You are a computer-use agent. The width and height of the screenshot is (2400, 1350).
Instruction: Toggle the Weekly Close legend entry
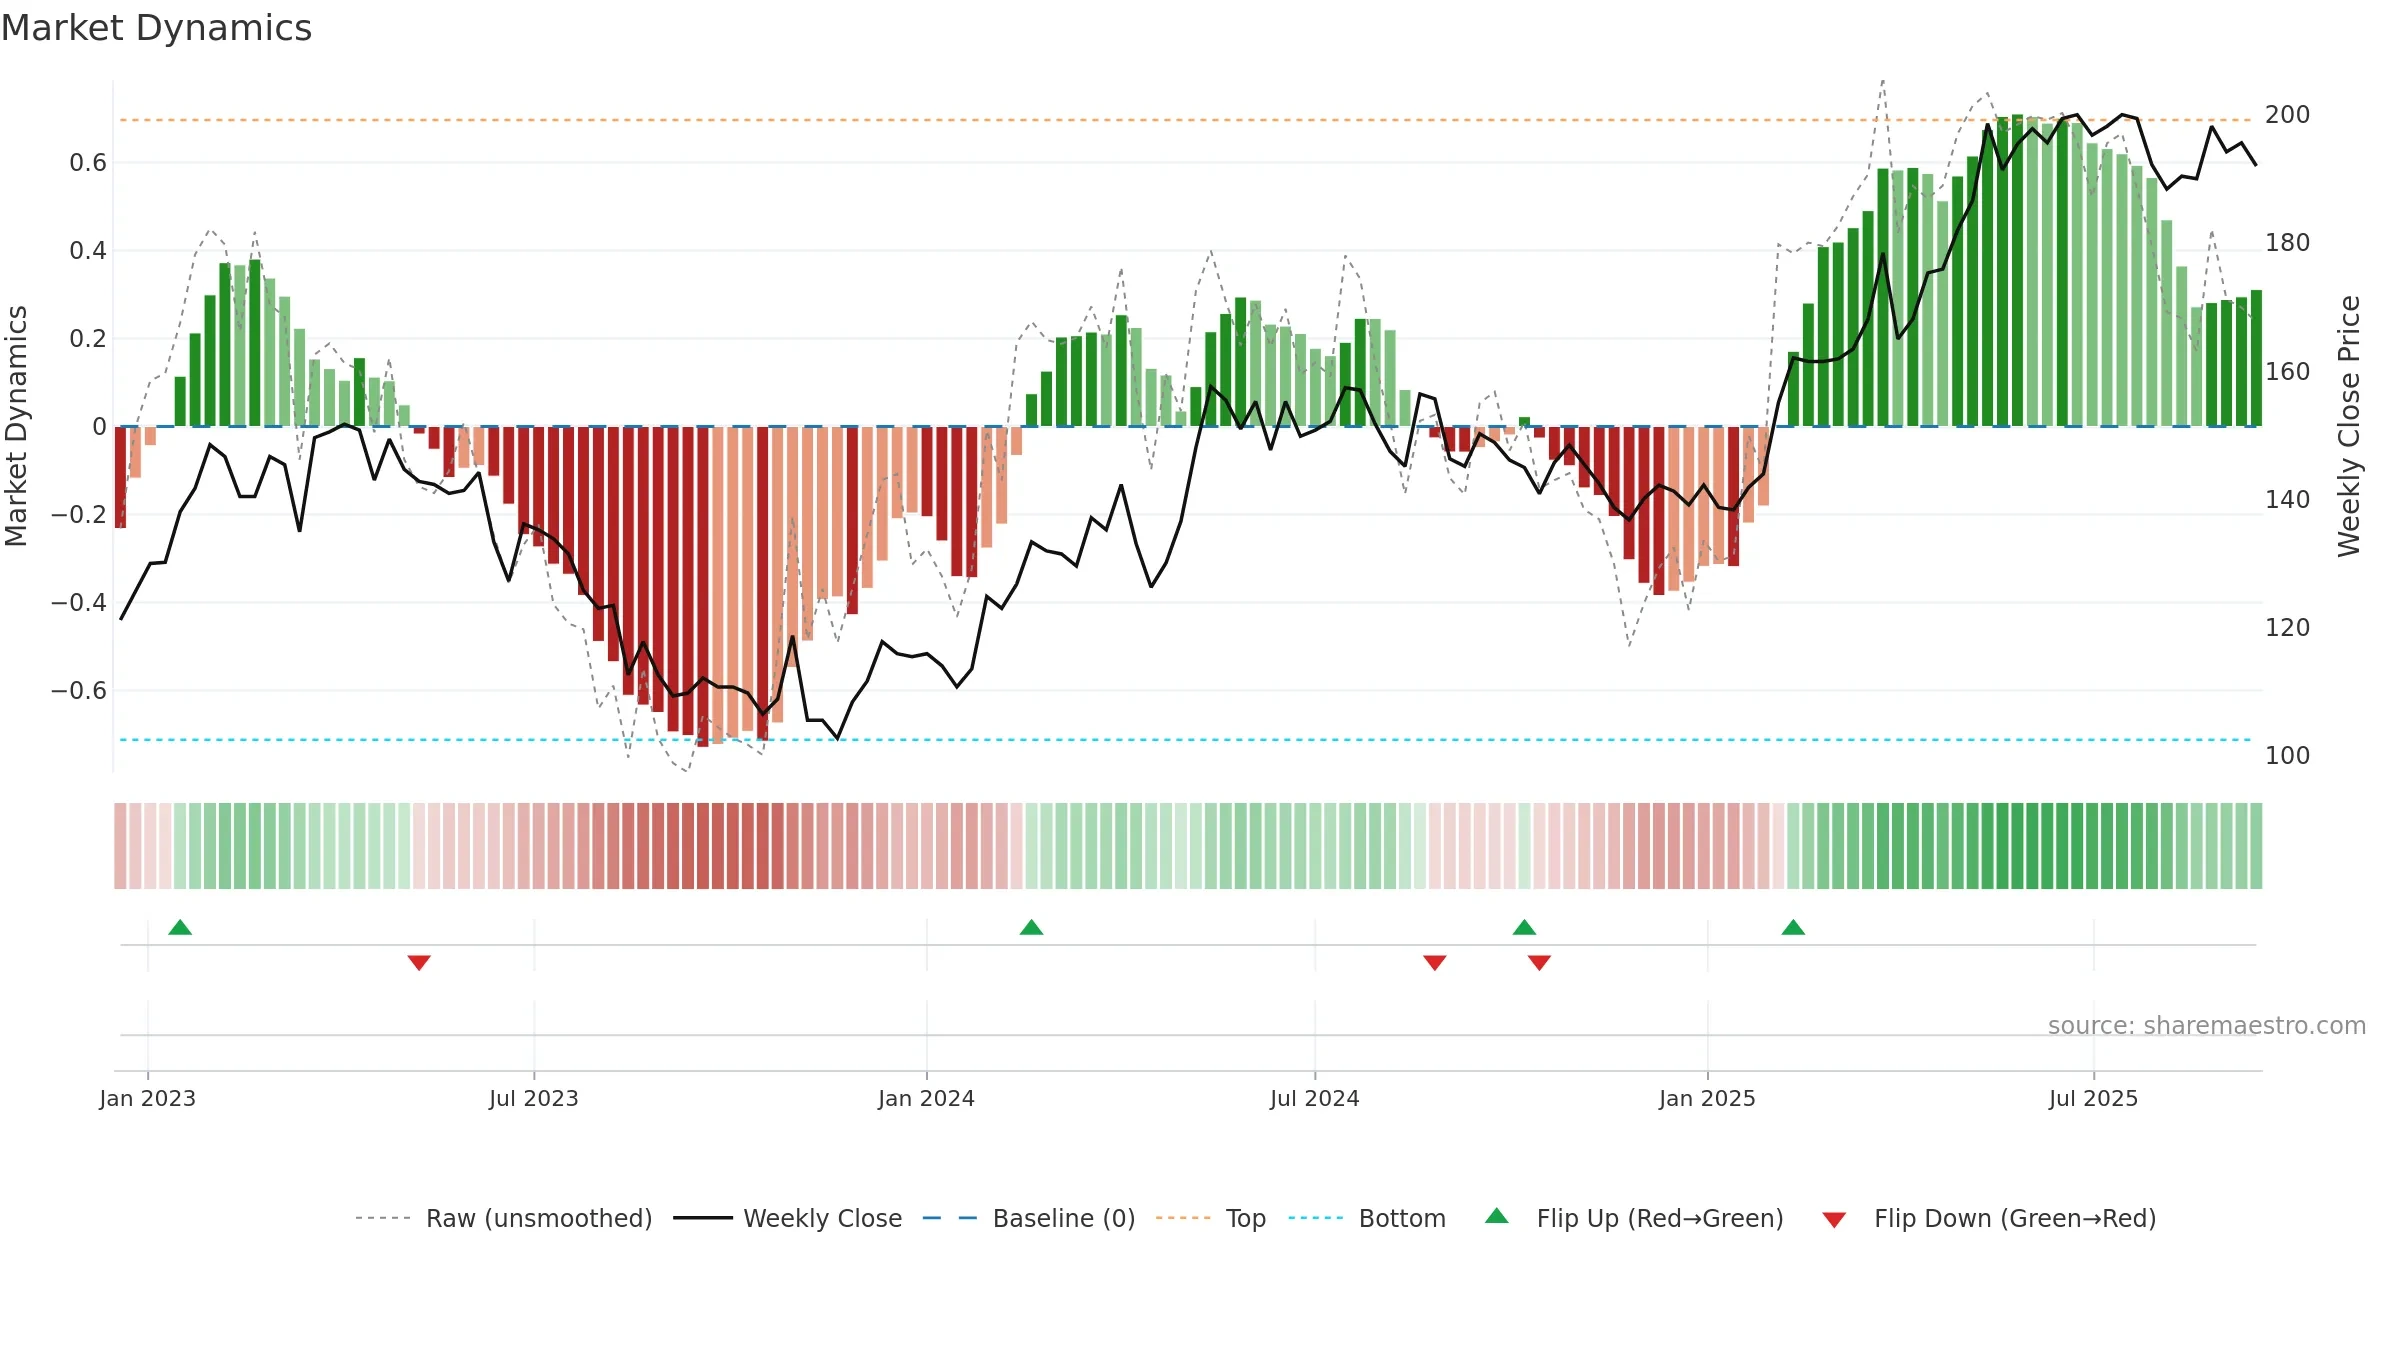tap(787, 1218)
